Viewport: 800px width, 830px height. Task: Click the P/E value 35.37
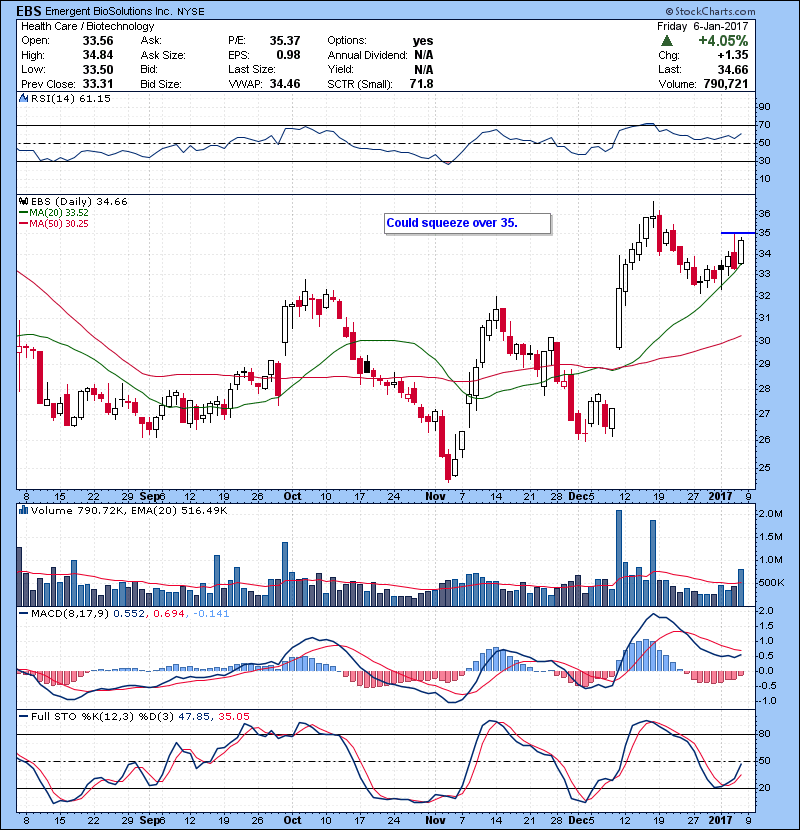click(285, 41)
